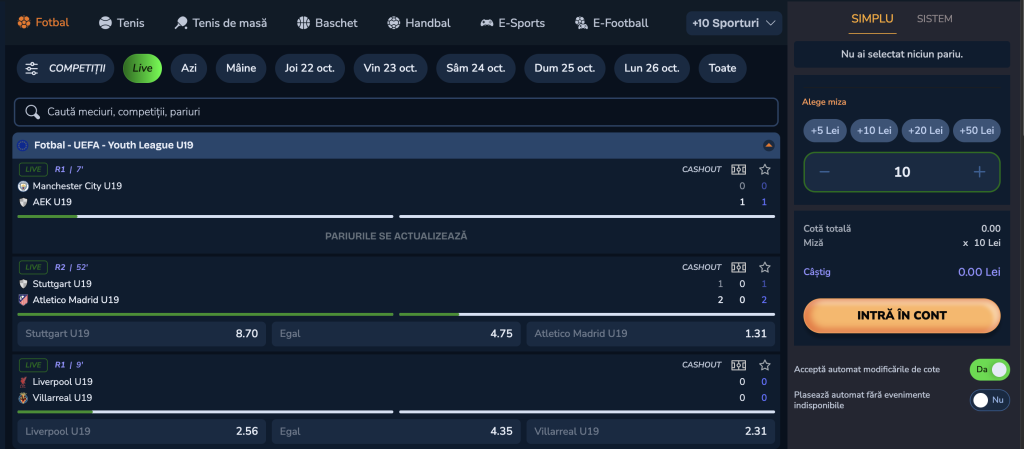Switch betslip to Simplu tab
Image resolution: width=1024 pixels, height=449 pixels.
(x=872, y=19)
